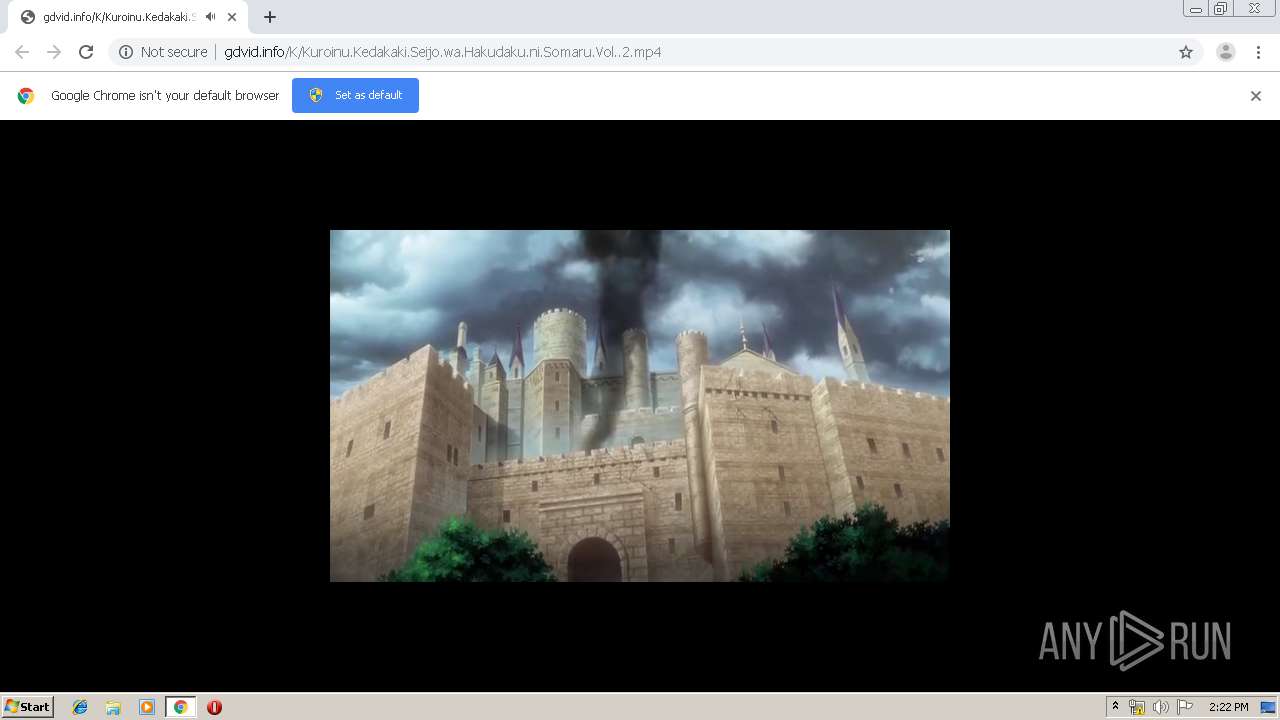The height and width of the screenshot is (720, 1280).
Task: Go forward using the forward arrow
Action: click(x=54, y=52)
